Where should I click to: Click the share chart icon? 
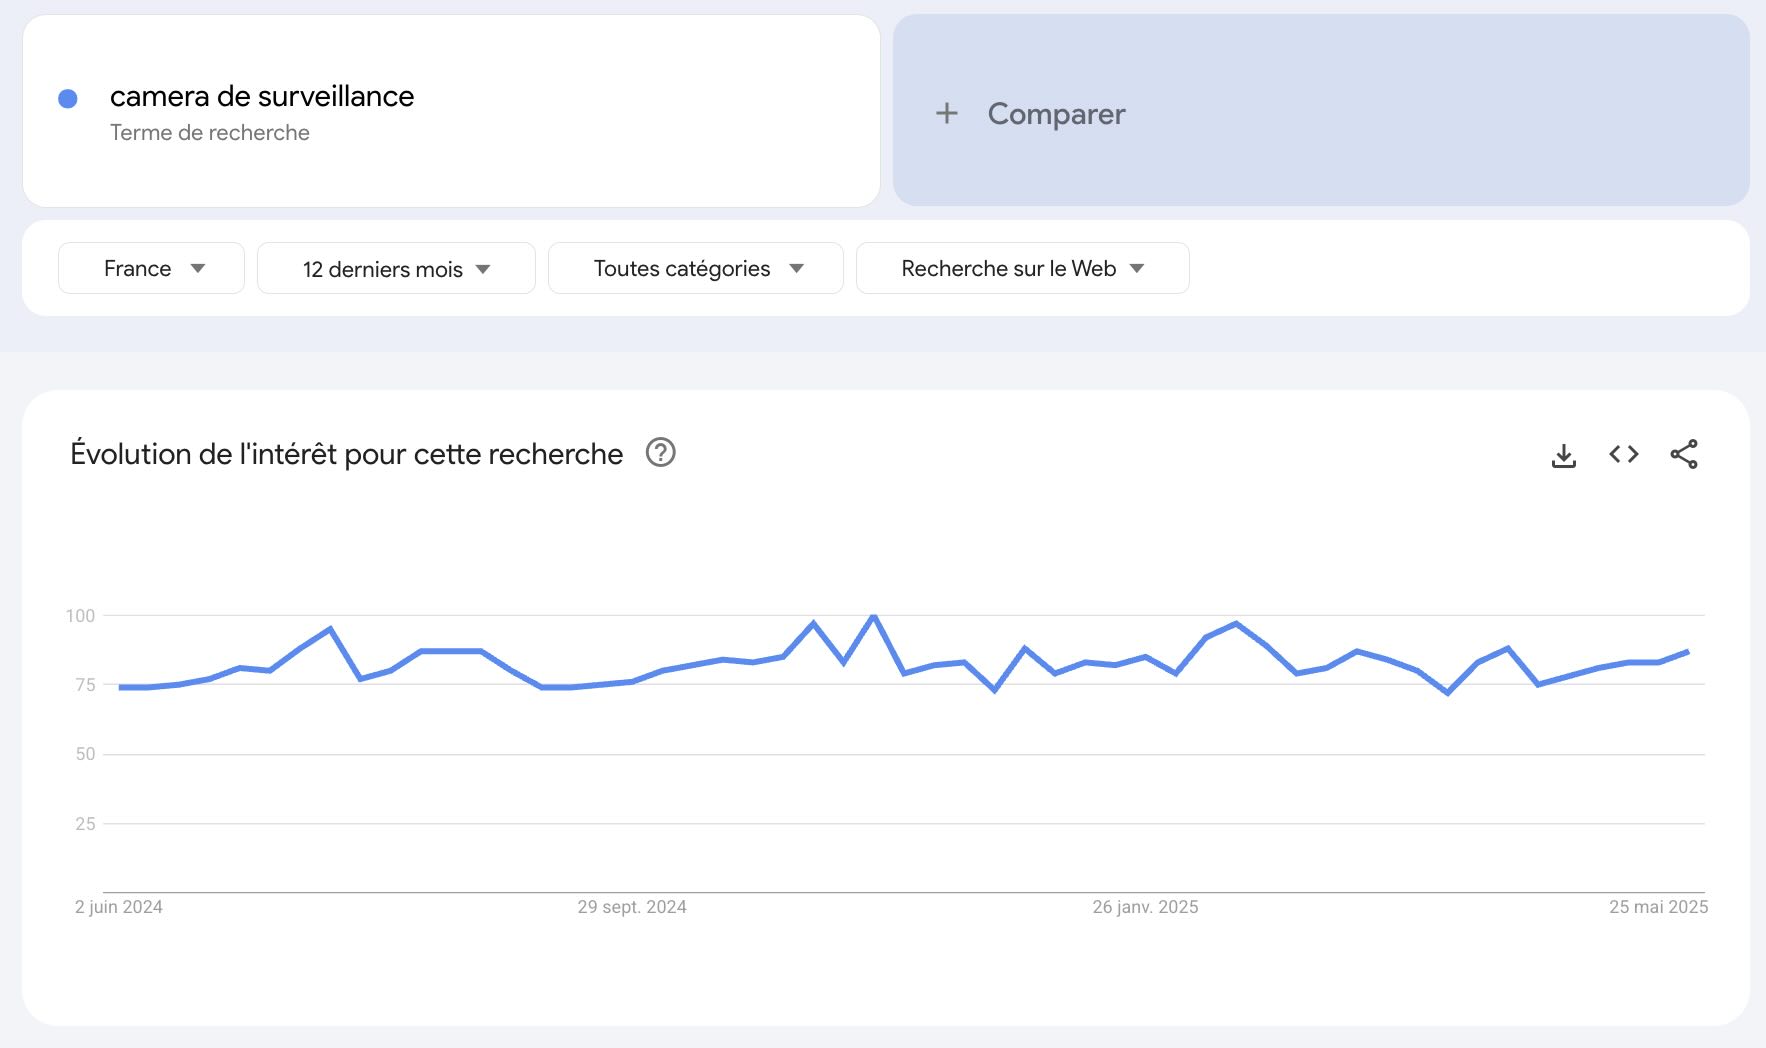[x=1684, y=454]
